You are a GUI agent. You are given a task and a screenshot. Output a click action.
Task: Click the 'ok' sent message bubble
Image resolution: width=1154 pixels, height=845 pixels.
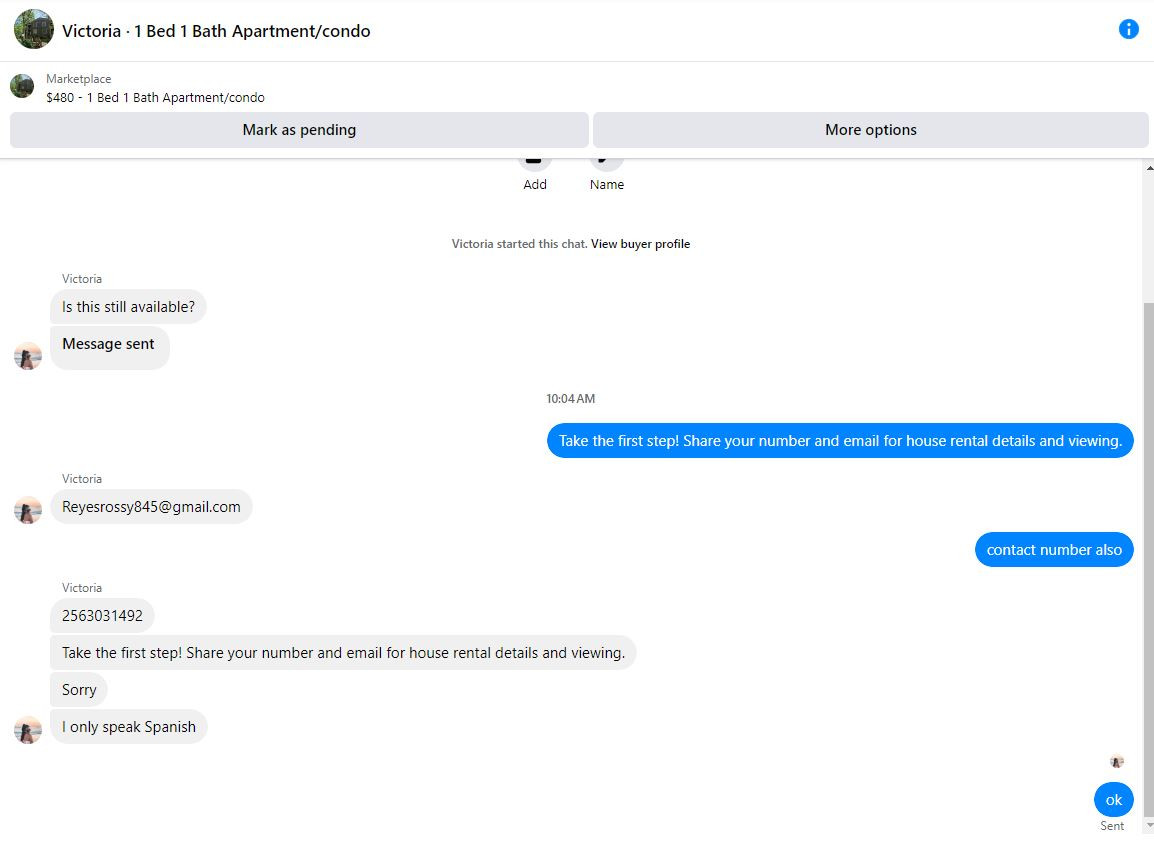point(1113,800)
